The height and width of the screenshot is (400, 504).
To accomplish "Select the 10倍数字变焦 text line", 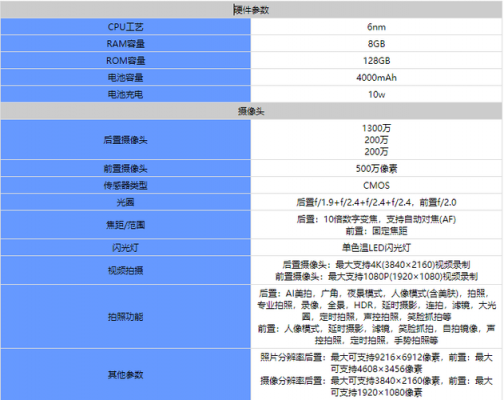I will [376, 219].
